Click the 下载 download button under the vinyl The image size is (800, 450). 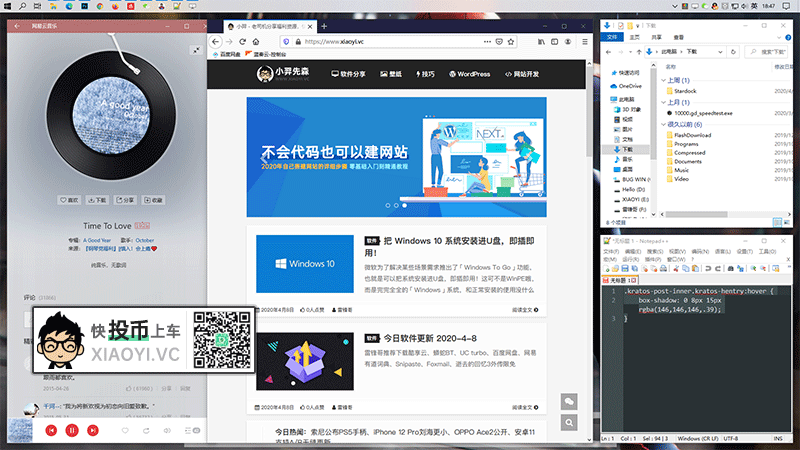click(98, 200)
